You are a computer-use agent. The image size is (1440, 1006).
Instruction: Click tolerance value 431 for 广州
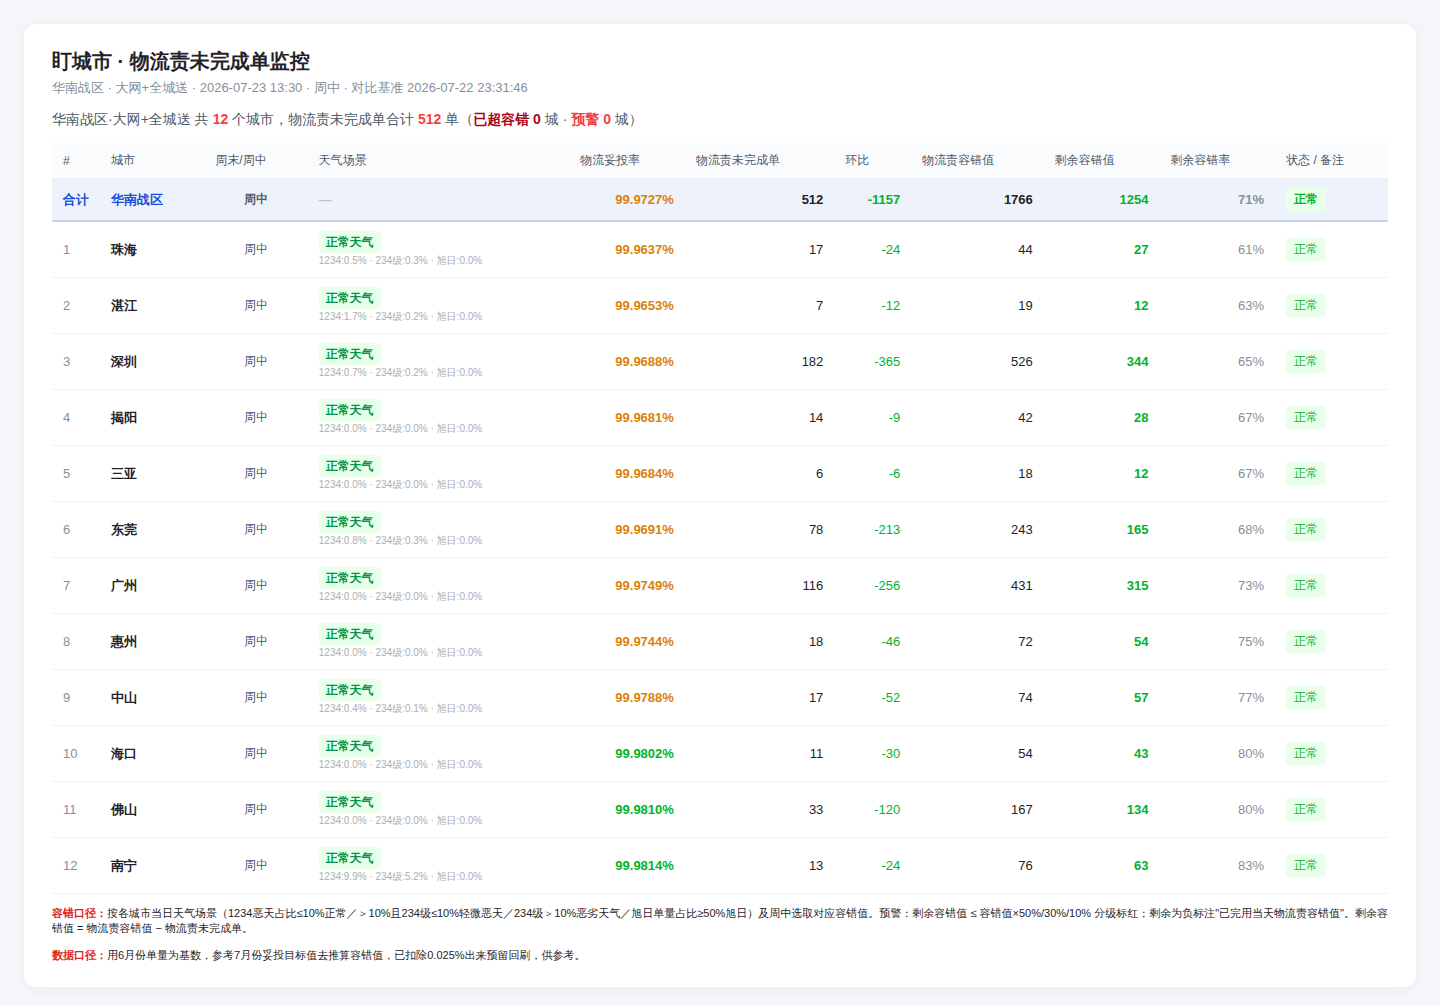[x=1022, y=586]
